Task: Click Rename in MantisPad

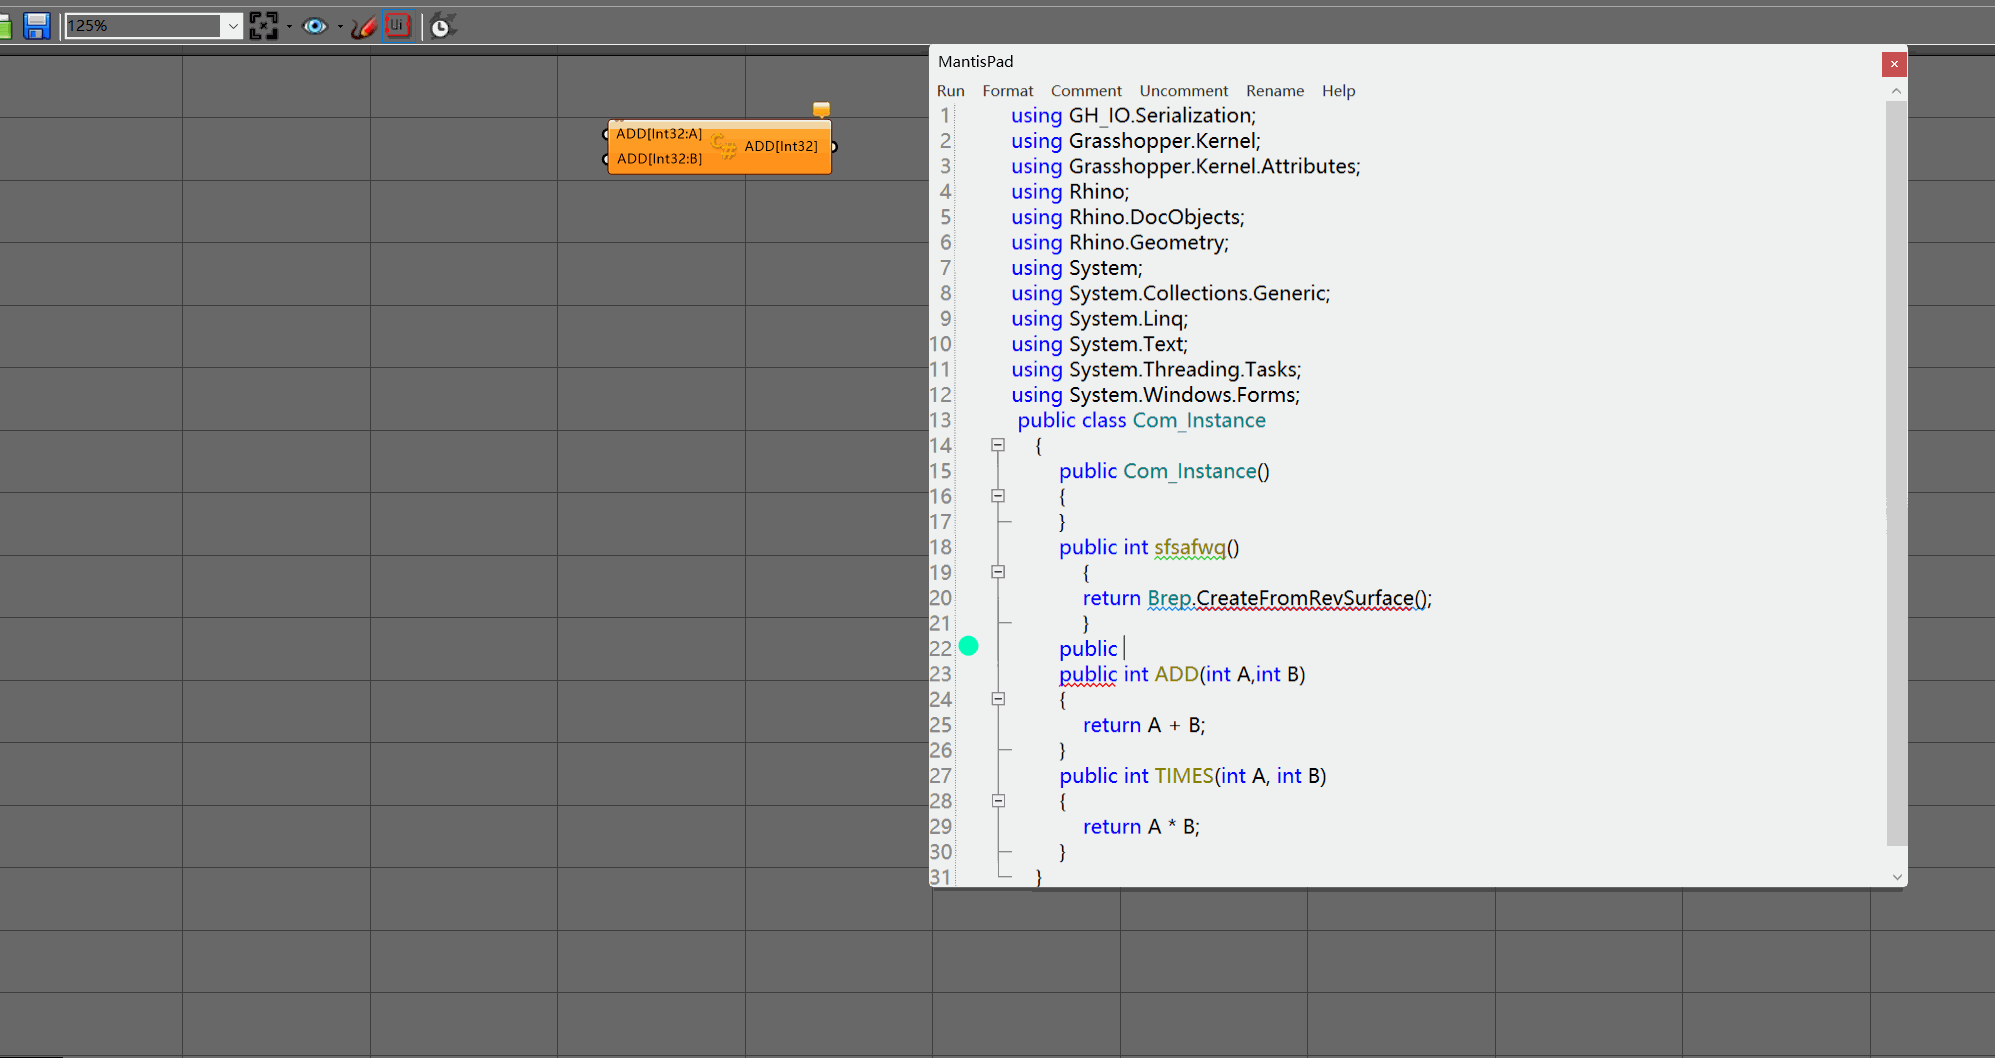Action: [1274, 90]
